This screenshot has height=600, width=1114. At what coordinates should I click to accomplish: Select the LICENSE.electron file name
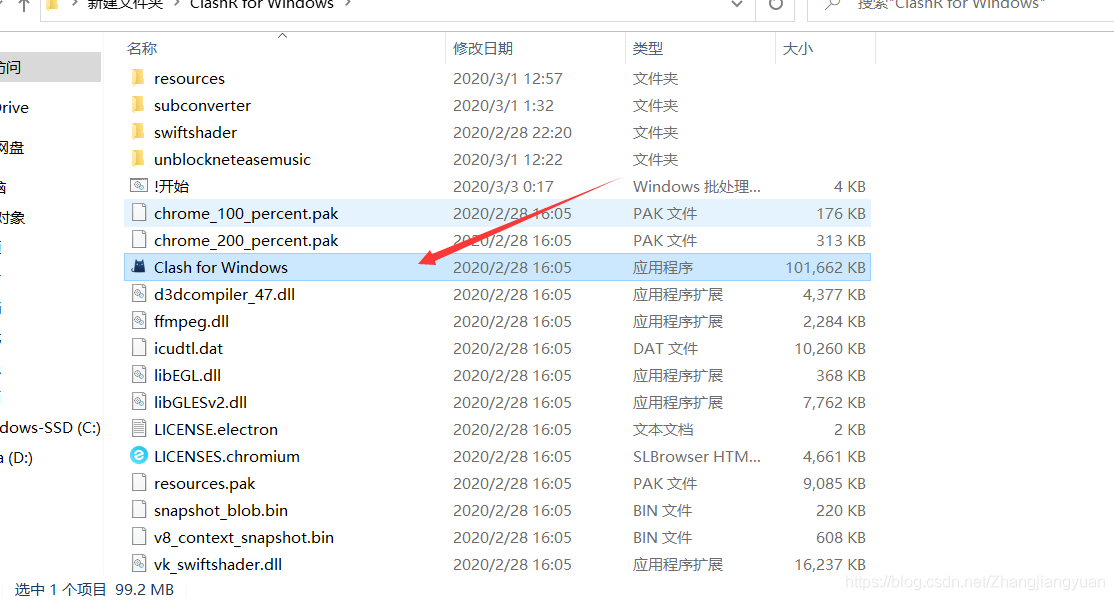pyautogui.click(x=216, y=429)
